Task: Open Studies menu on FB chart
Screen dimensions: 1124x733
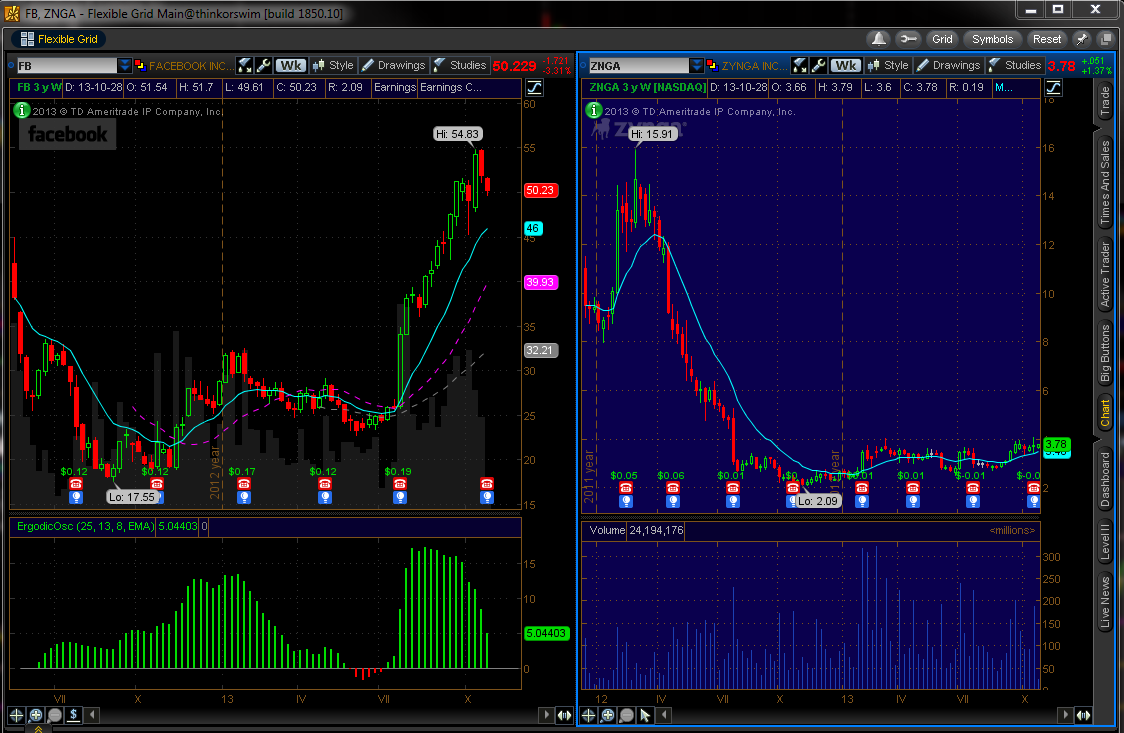Action: pos(459,66)
